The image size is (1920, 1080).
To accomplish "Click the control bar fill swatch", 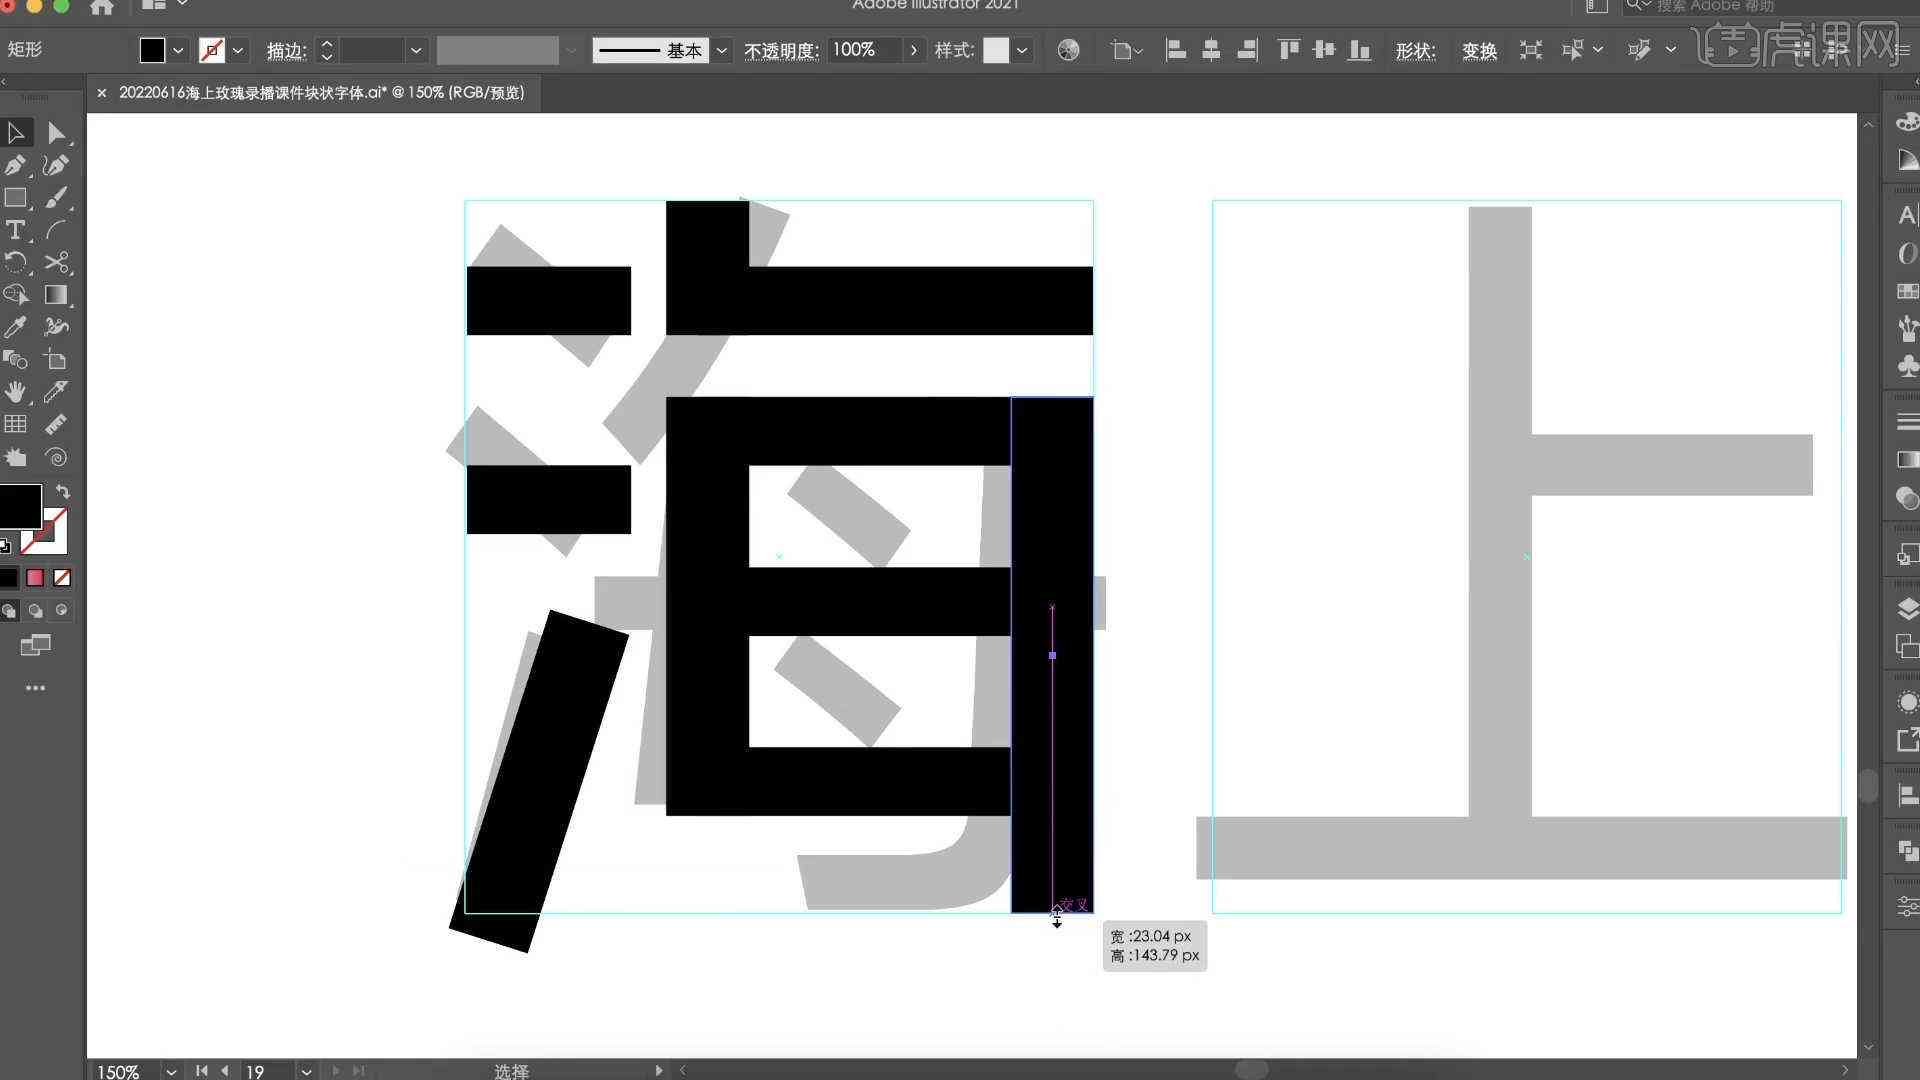I will pos(152,50).
